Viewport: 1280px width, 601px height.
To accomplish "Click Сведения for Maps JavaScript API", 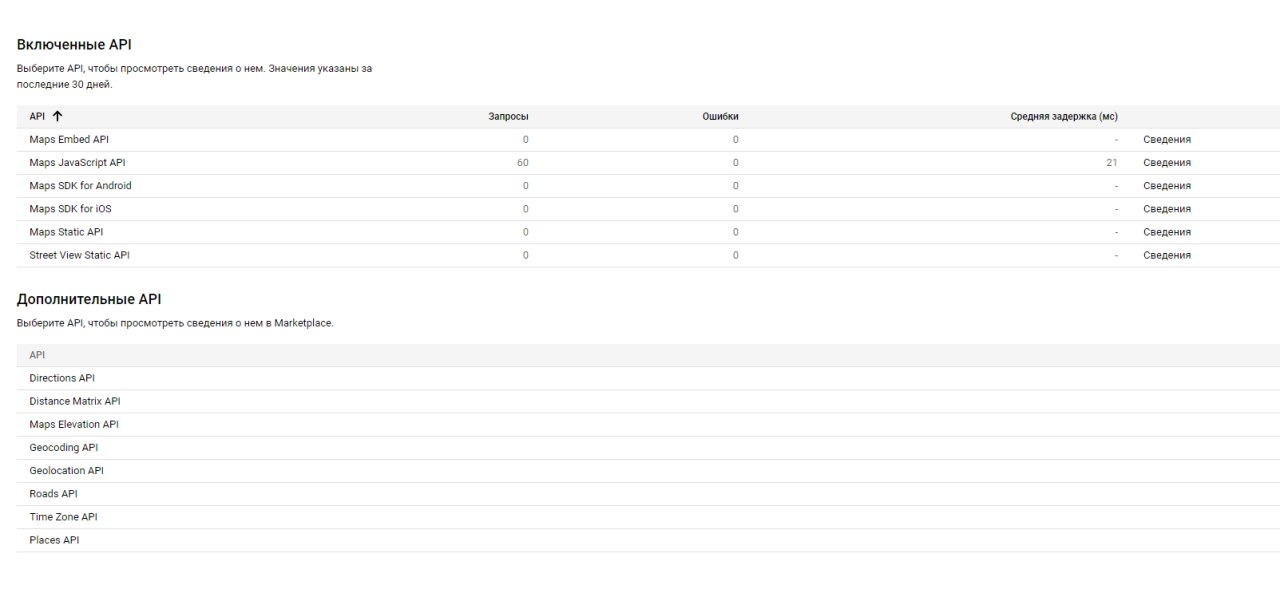I will (x=1167, y=163).
